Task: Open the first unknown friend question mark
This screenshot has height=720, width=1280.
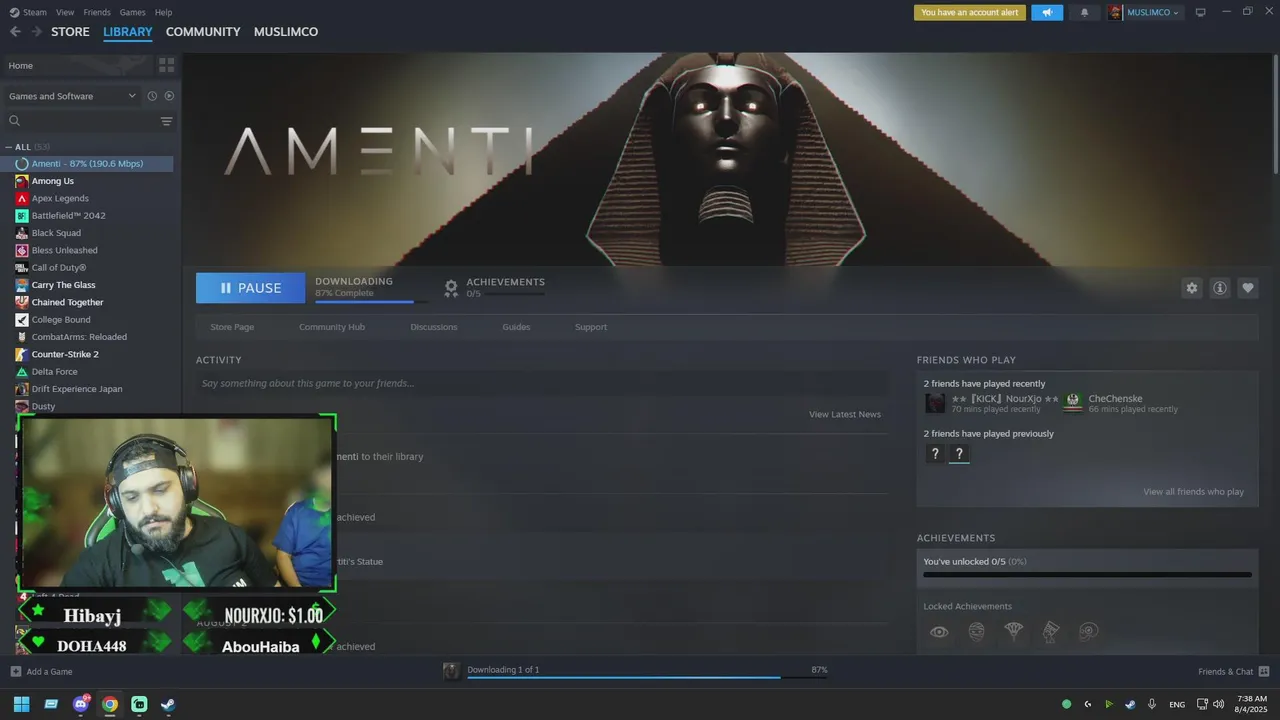Action: pyautogui.click(x=935, y=454)
